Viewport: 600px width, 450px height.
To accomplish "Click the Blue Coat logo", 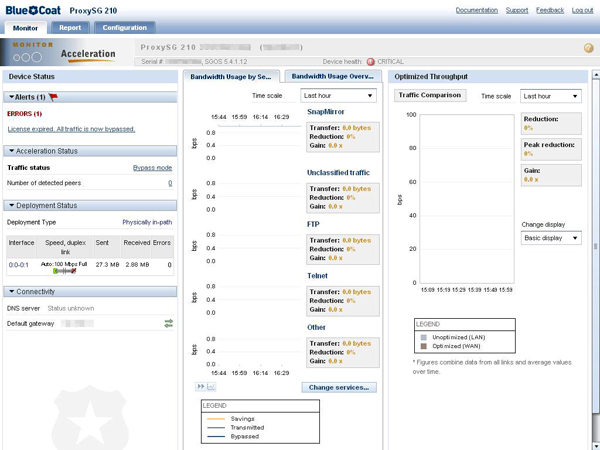I will pos(33,10).
